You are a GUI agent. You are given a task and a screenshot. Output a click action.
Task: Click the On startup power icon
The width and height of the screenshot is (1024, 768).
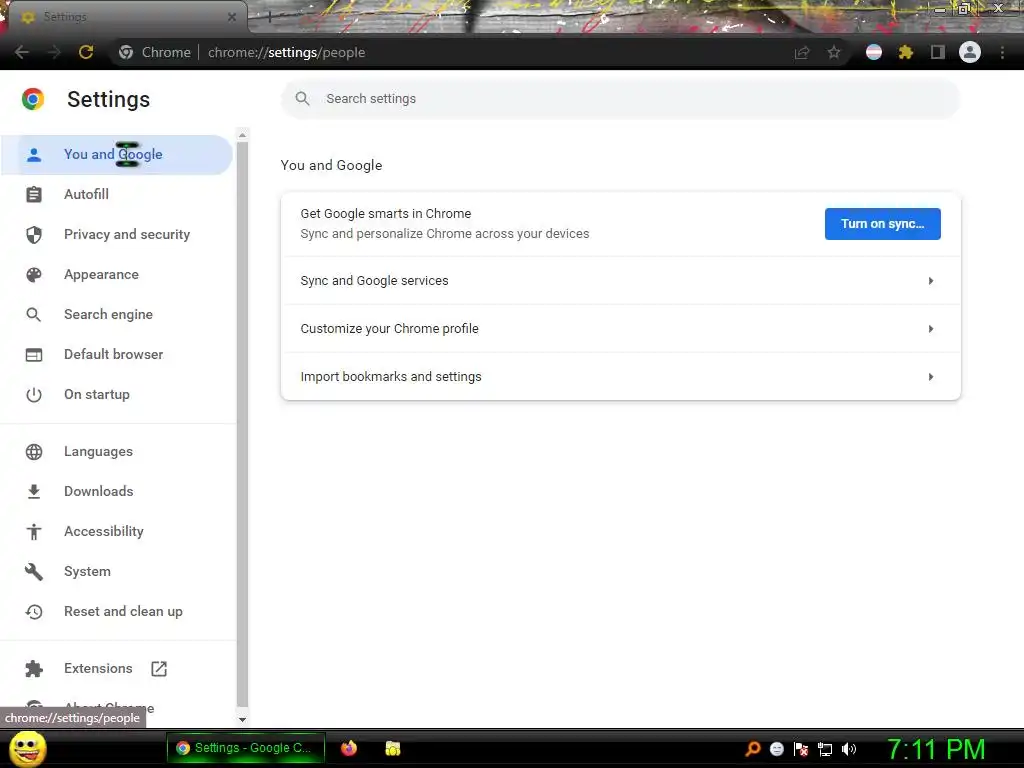pyautogui.click(x=34, y=394)
